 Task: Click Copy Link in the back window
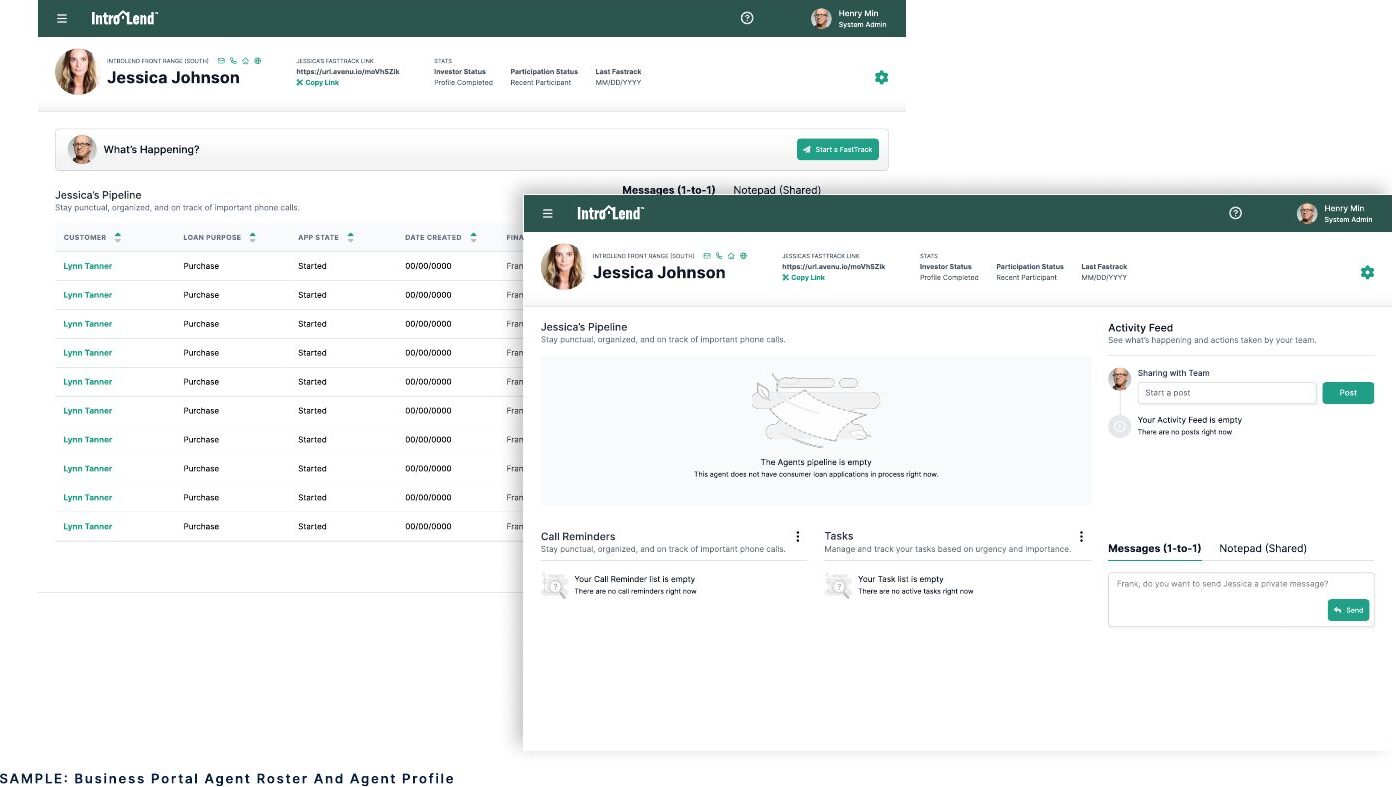click(318, 83)
